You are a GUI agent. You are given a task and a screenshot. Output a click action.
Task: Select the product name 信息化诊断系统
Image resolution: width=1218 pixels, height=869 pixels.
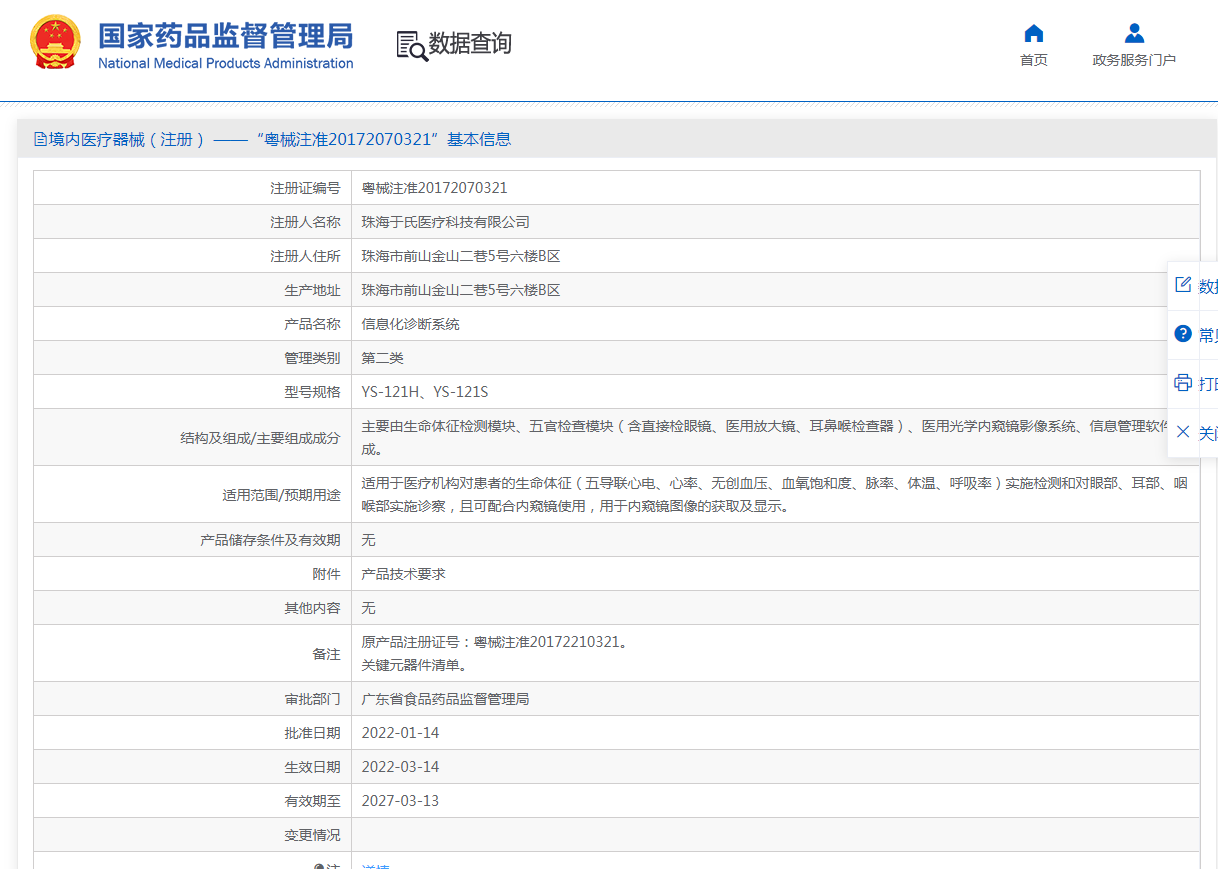[x=410, y=324]
